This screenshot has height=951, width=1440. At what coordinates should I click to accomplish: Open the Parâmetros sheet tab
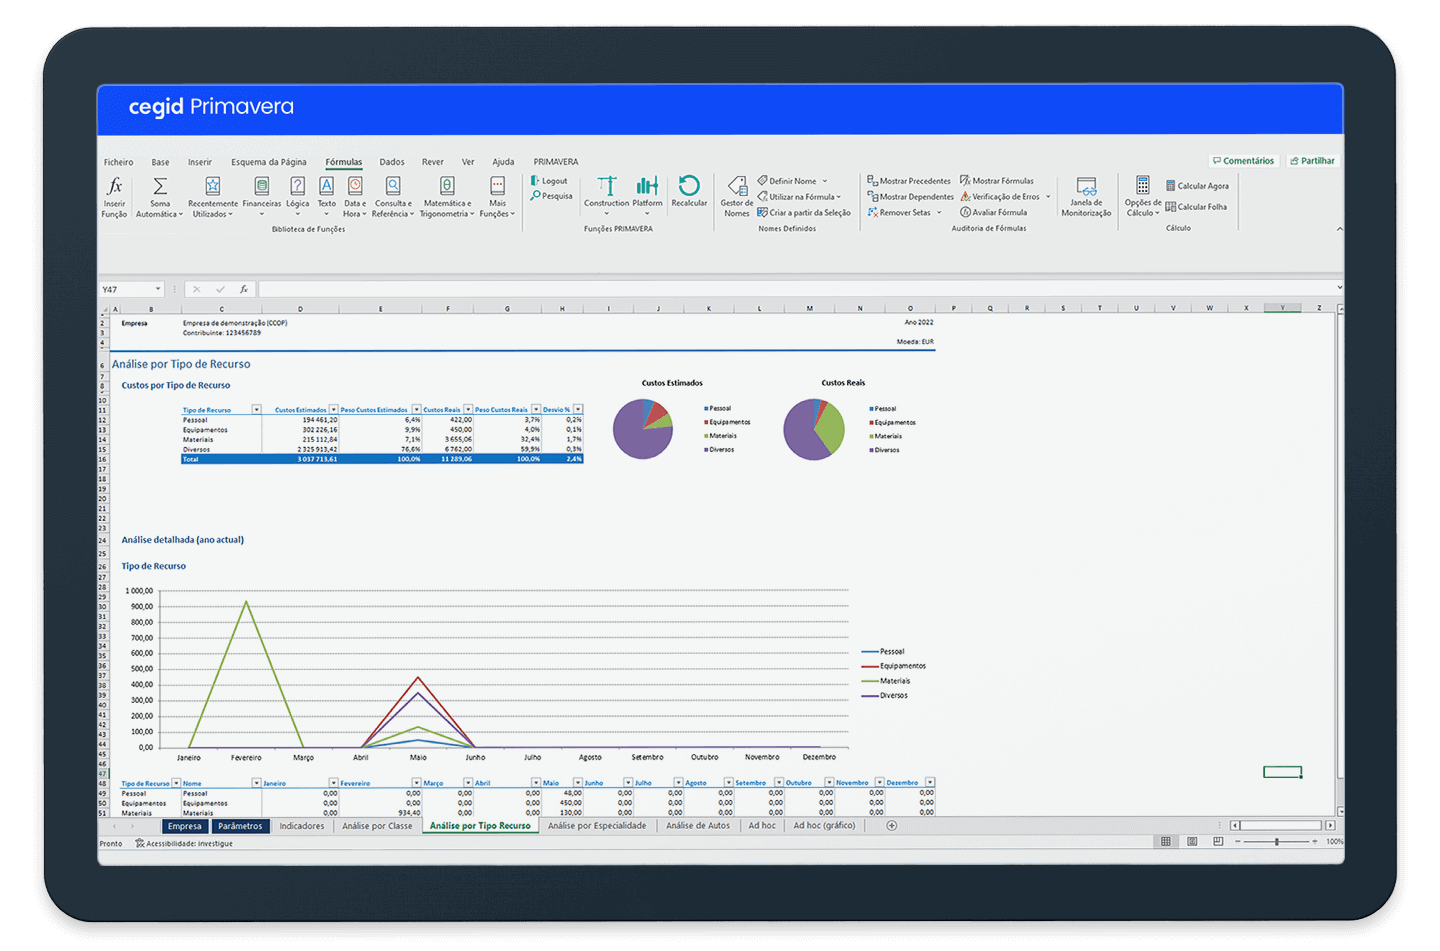point(240,826)
